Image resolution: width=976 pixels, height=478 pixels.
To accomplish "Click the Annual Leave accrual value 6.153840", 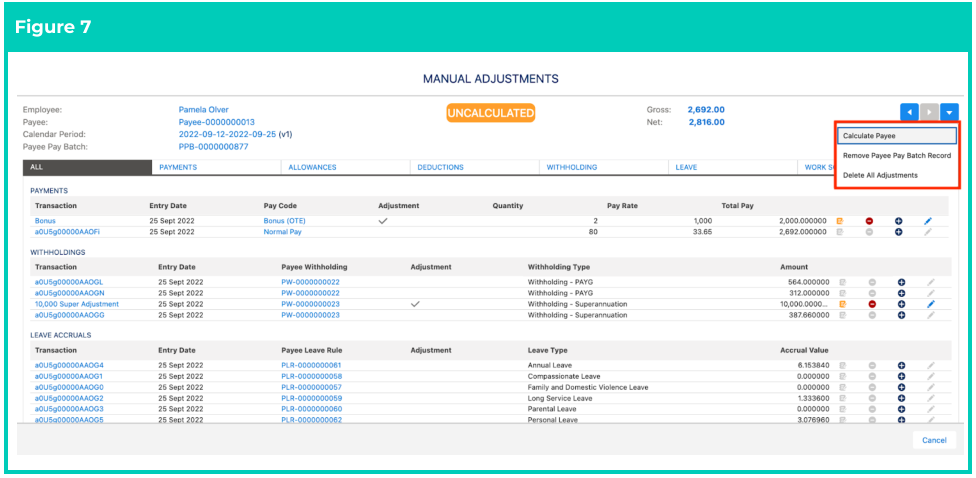I will tap(814, 365).
